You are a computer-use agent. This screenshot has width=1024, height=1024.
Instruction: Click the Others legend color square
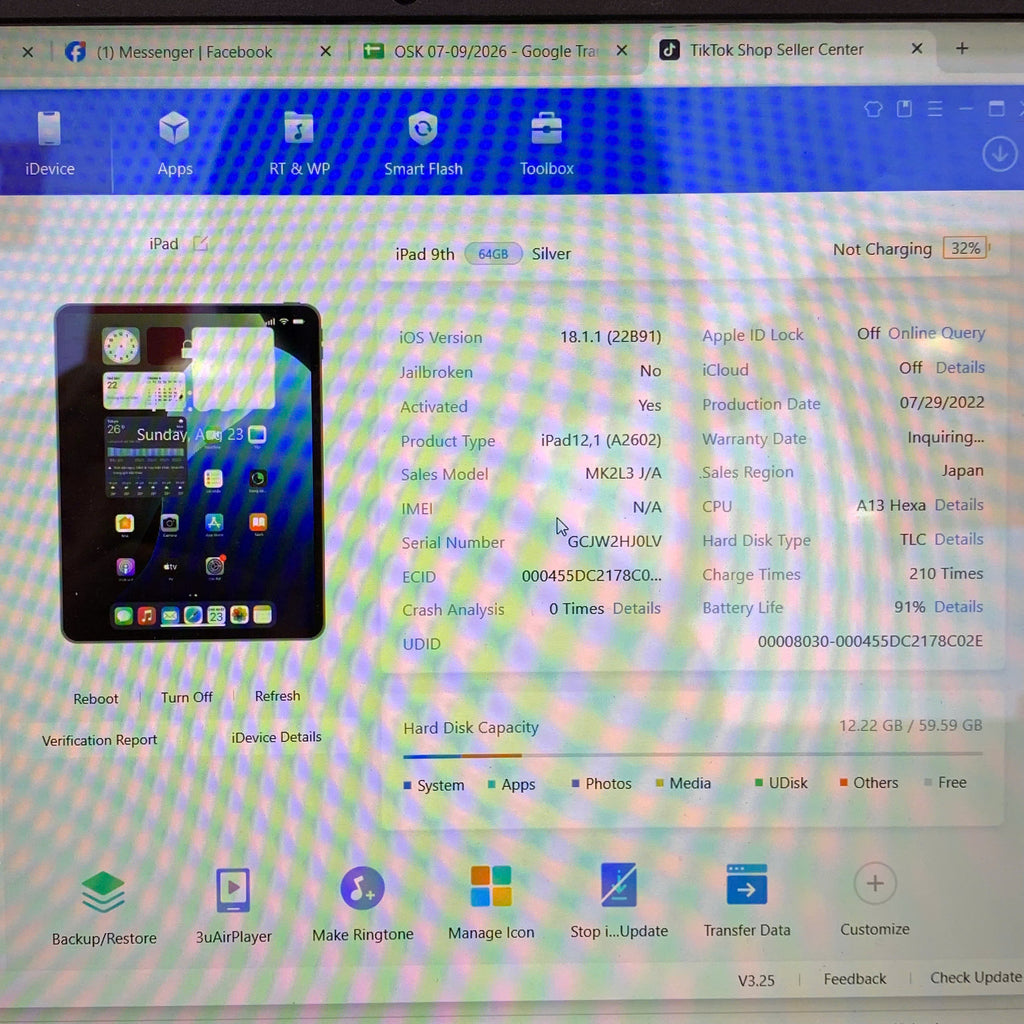click(843, 782)
